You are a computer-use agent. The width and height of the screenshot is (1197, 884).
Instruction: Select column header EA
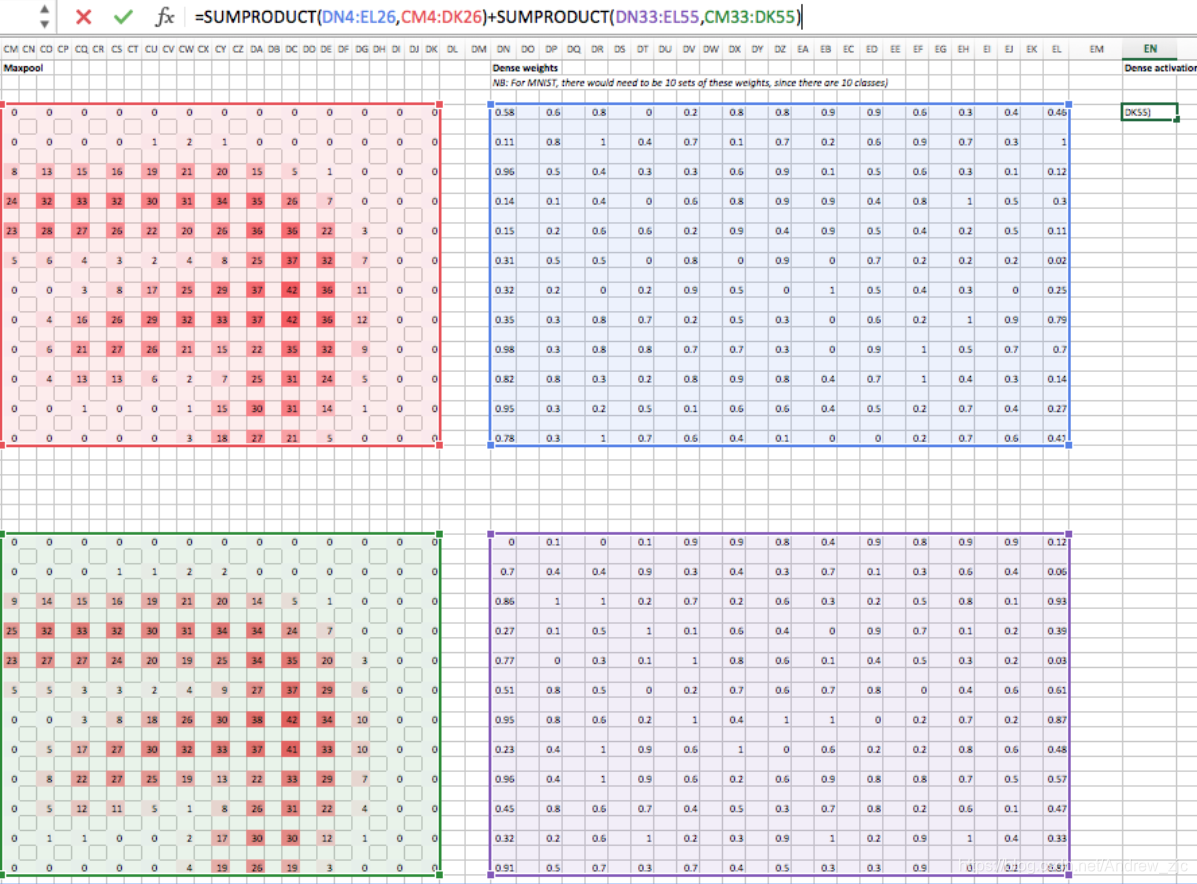(x=802, y=49)
